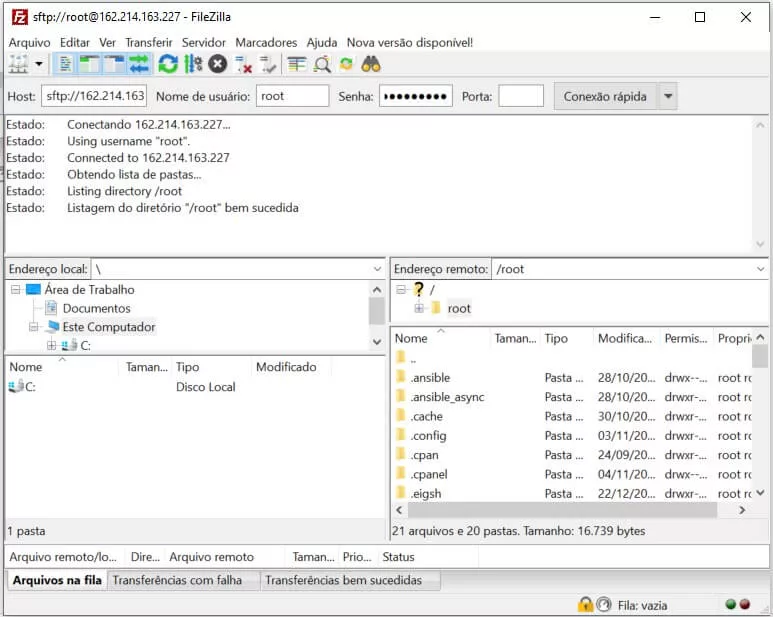Image resolution: width=773 pixels, height=617 pixels.
Task: Select the .eigsh folder row
Action: [x=573, y=493]
